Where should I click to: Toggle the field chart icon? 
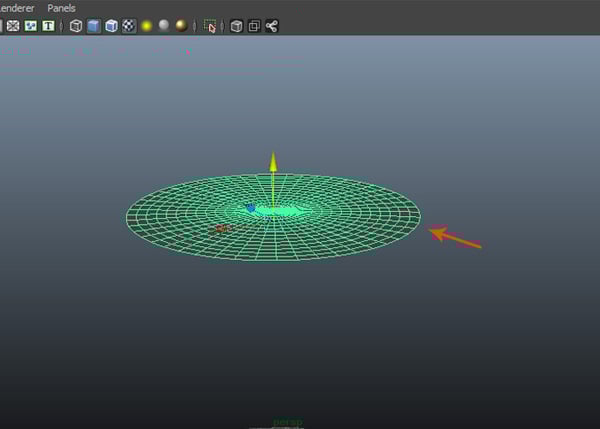point(13,26)
